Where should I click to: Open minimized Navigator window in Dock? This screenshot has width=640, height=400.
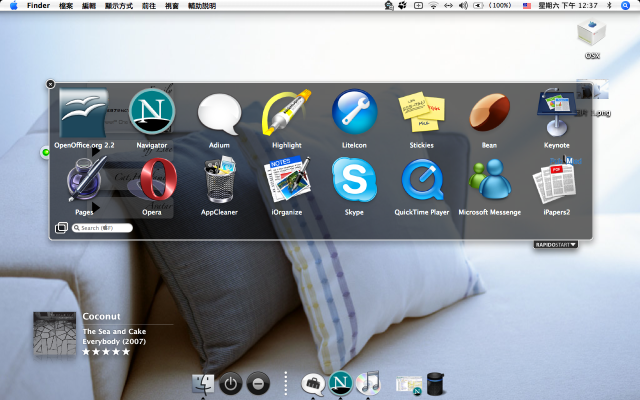click(x=409, y=386)
